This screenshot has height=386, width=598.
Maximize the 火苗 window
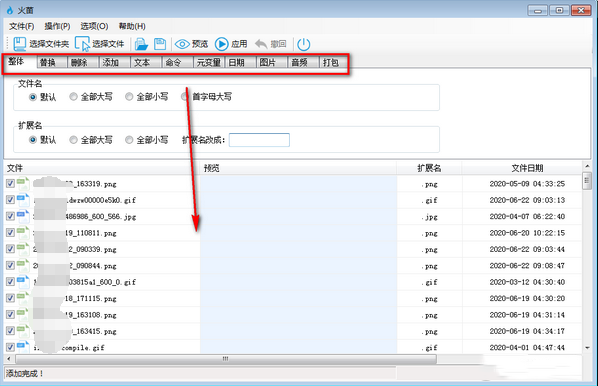[559, 10]
